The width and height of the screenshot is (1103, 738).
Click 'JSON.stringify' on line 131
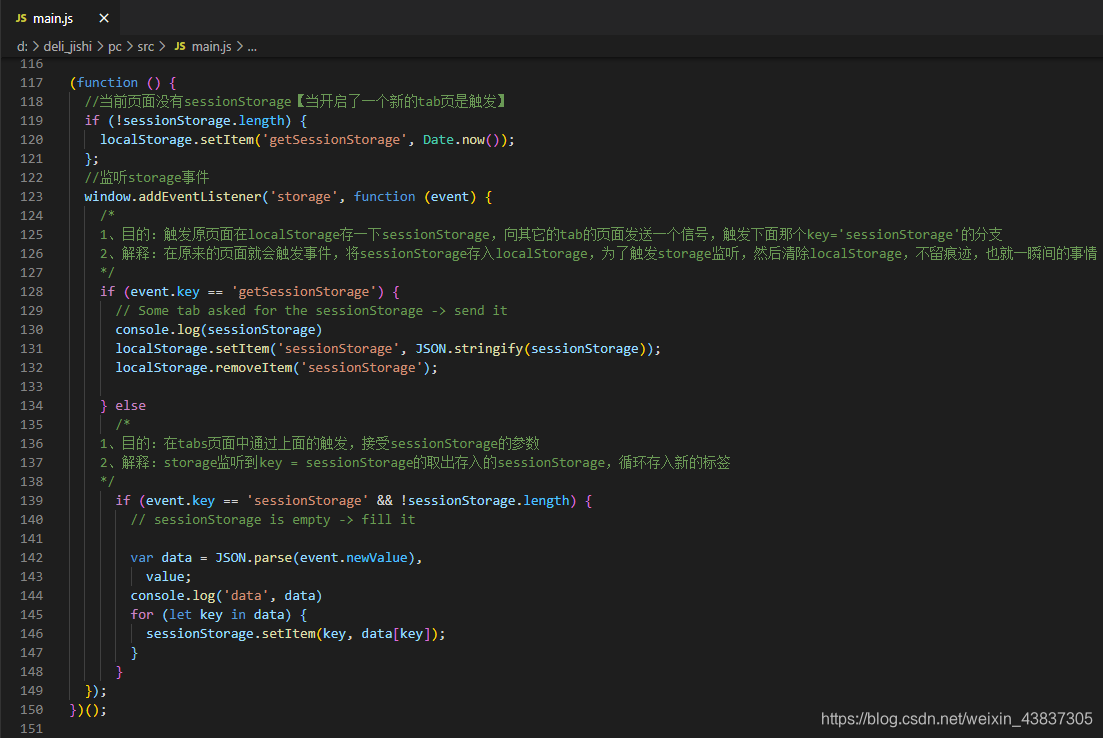(469, 348)
